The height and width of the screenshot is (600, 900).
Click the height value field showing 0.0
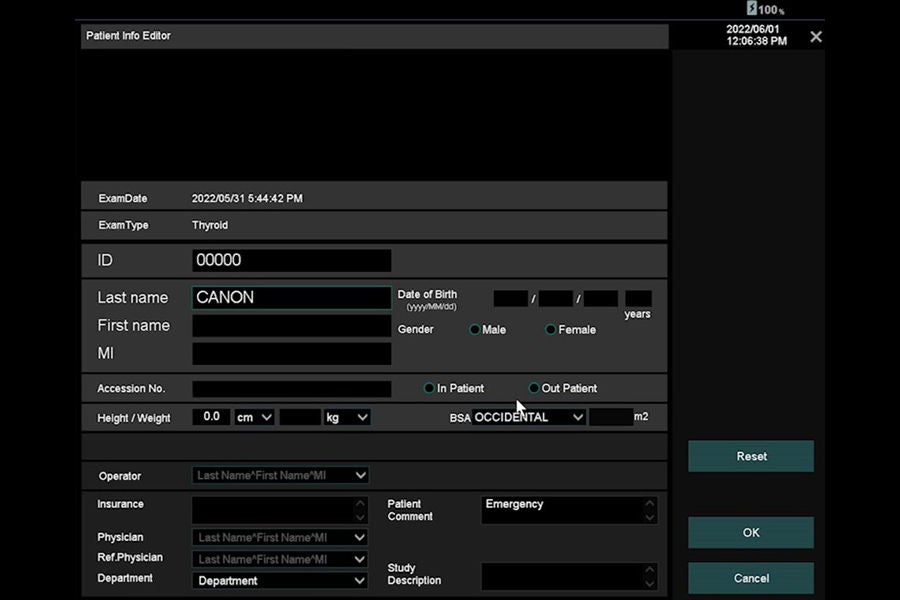pyautogui.click(x=211, y=417)
